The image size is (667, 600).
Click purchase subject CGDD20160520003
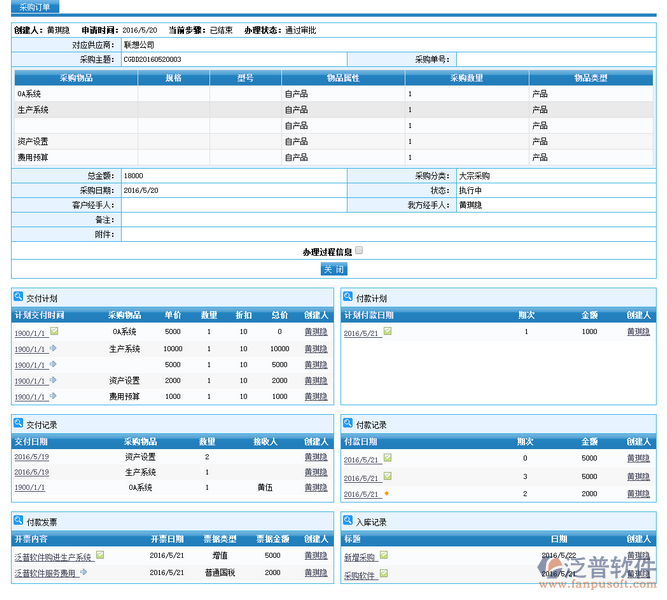pos(152,59)
